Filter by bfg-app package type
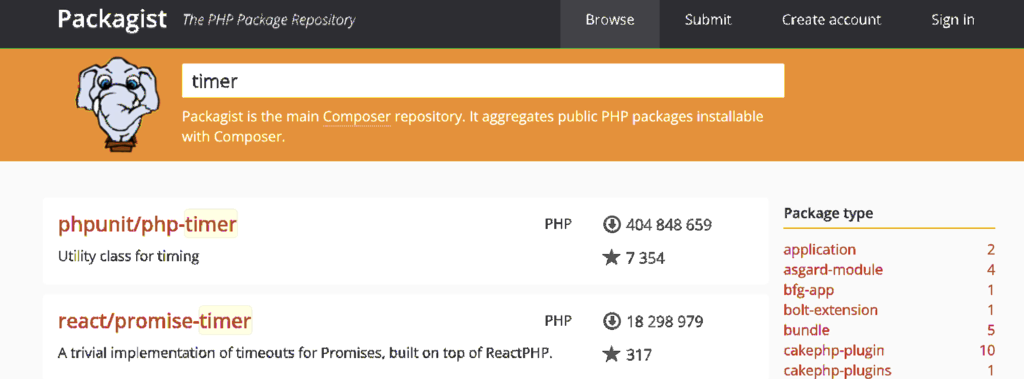Screen dimensions: 1024x379 [x=808, y=289]
